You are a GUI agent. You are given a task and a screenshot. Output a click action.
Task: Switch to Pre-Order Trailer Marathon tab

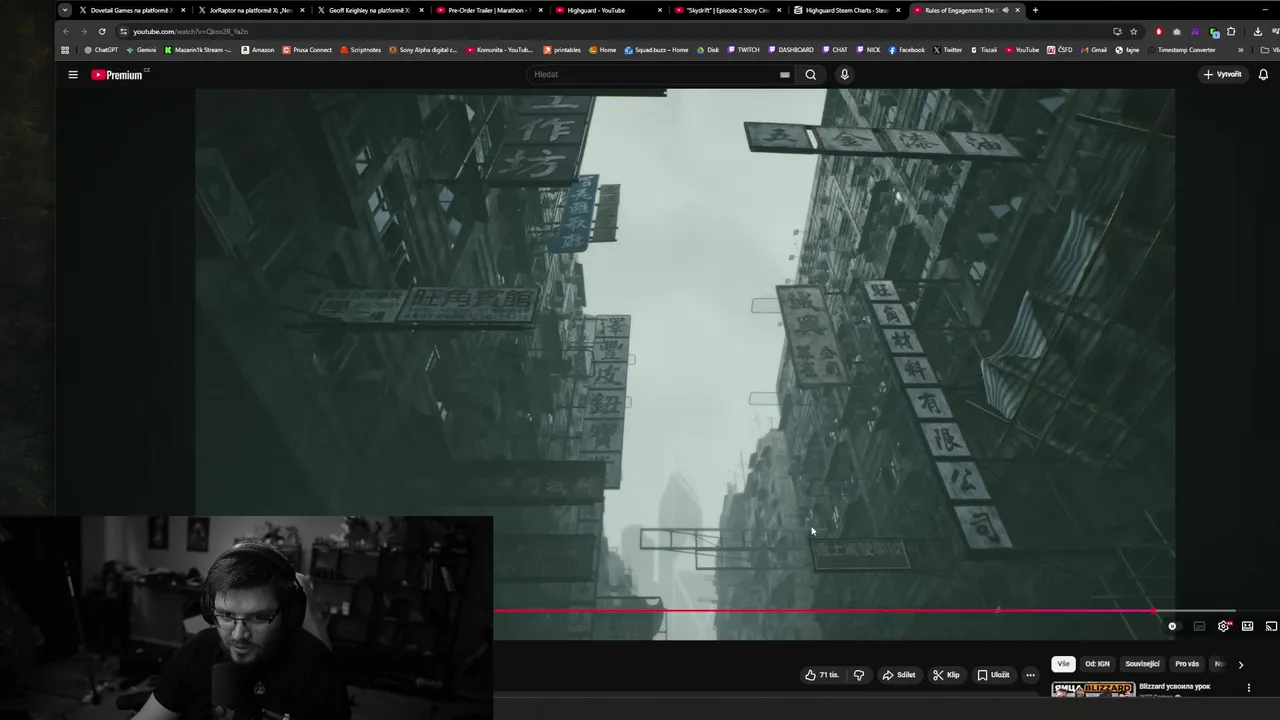tap(488, 10)
